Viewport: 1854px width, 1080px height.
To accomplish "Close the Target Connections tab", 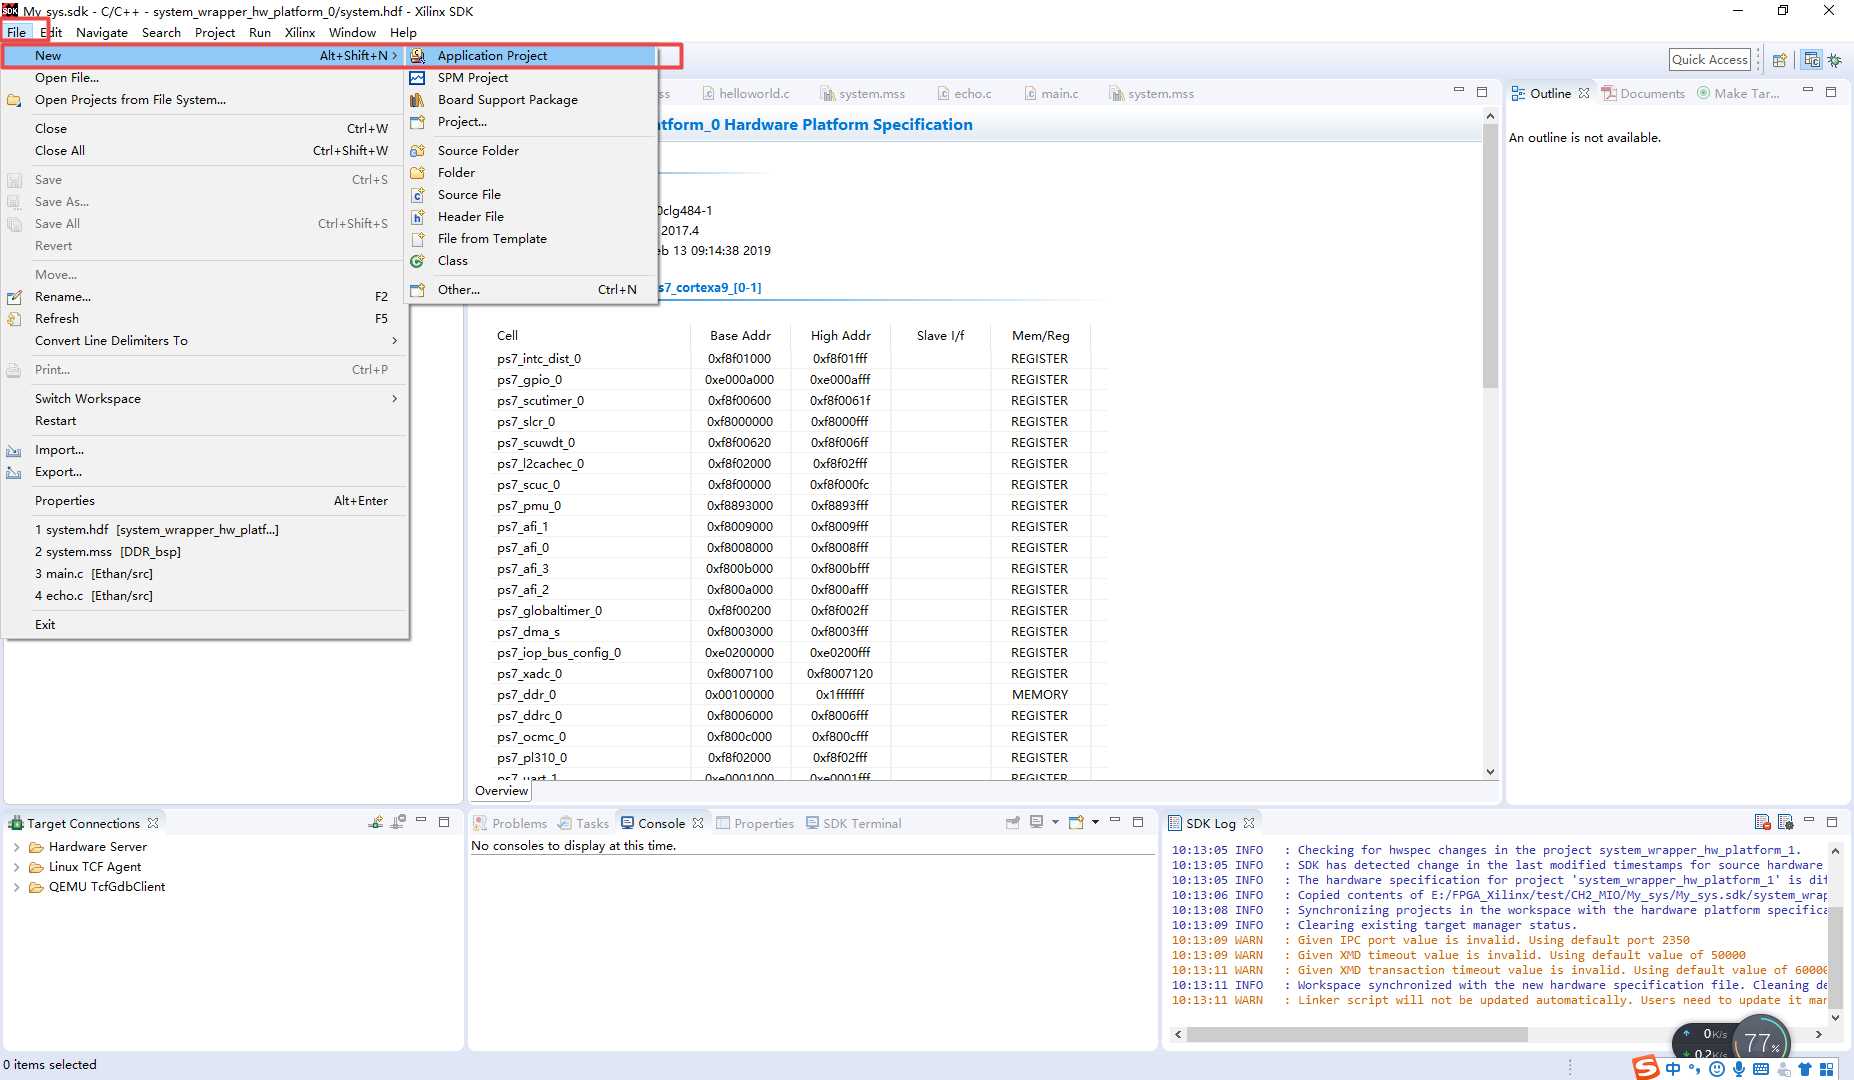I will coord(153,823).
